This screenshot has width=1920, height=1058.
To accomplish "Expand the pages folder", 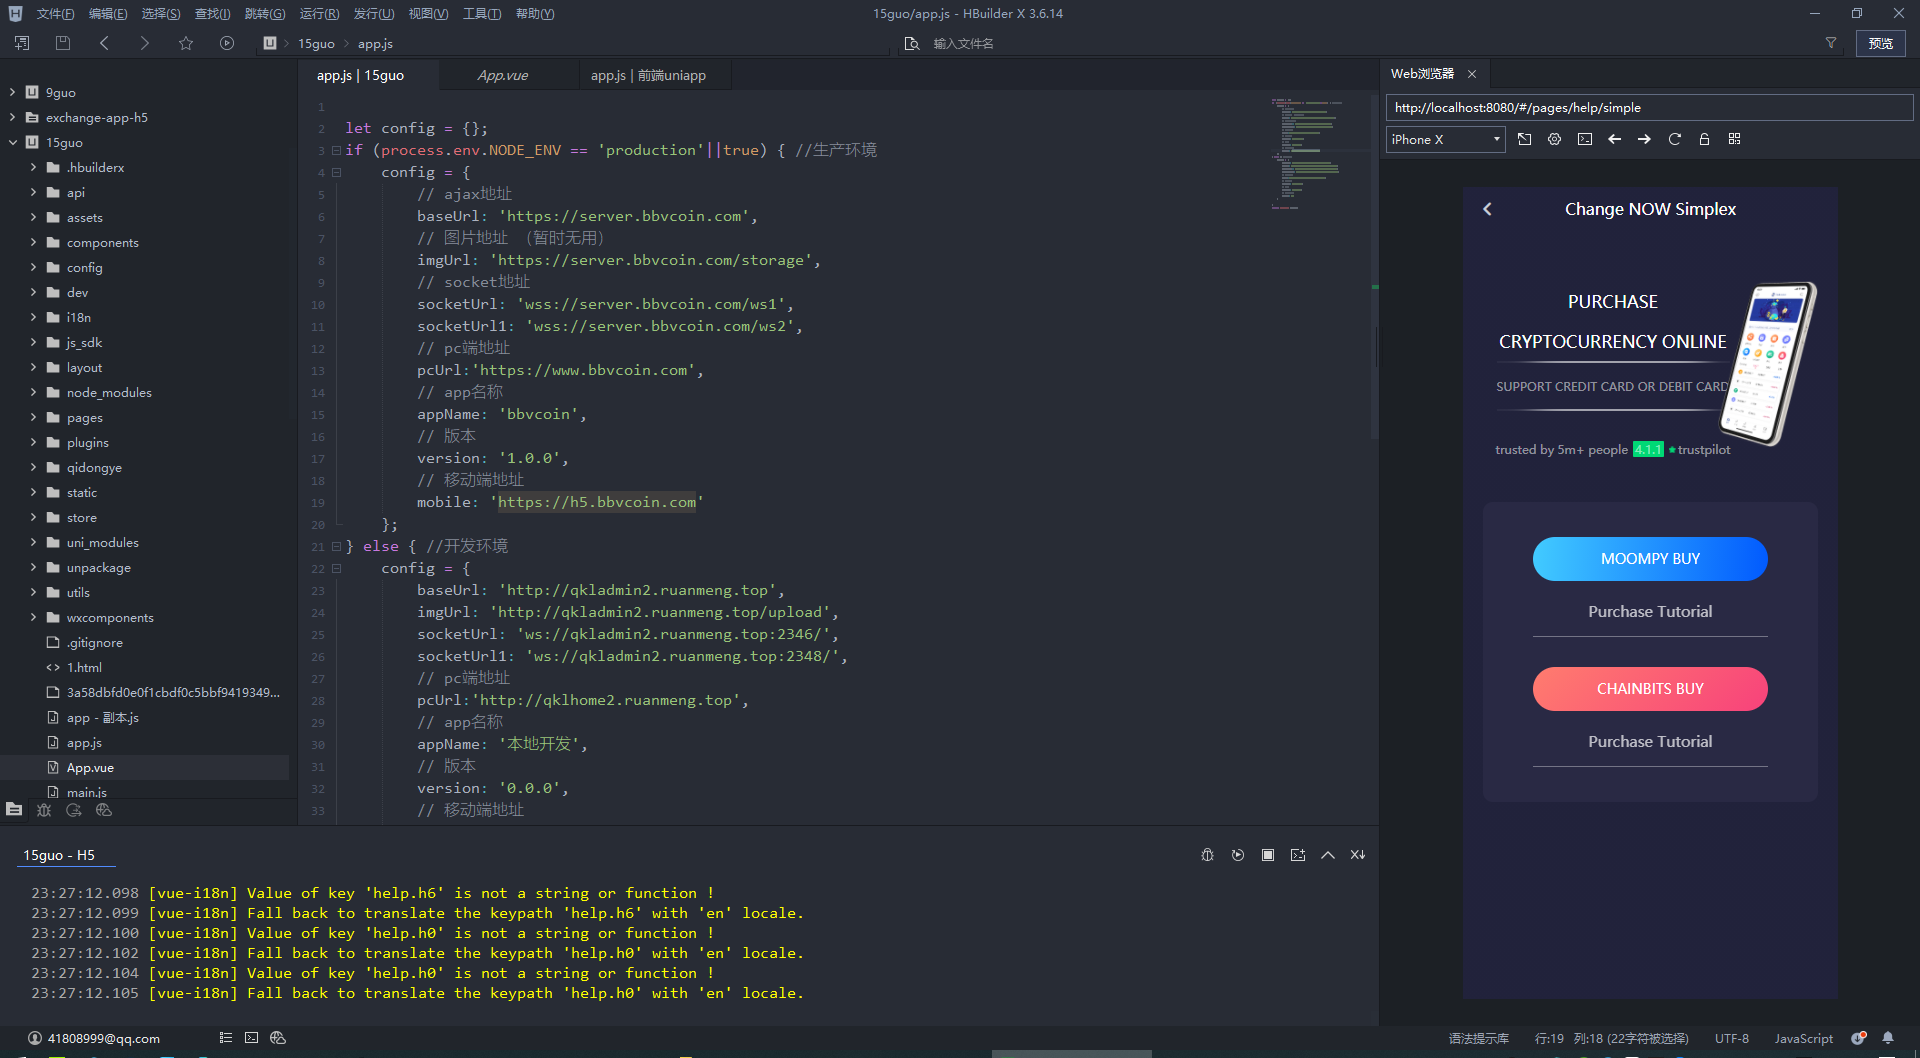I will 33,417.
